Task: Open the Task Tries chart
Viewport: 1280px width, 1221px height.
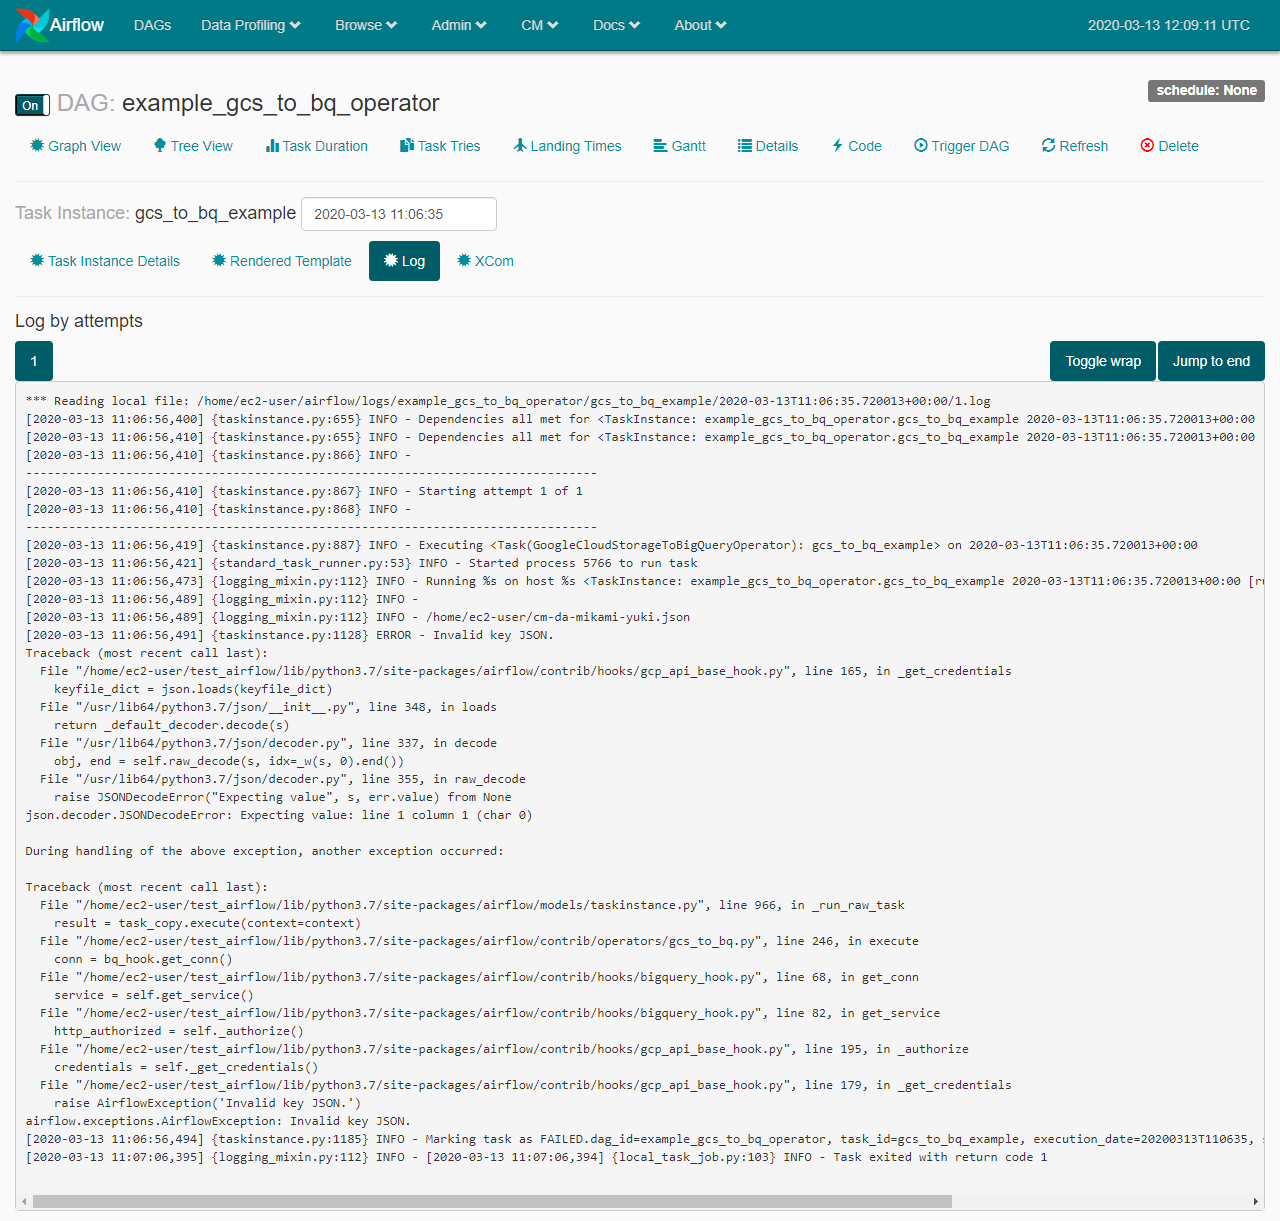Action: pyautogui.click(x=440, y=146)
